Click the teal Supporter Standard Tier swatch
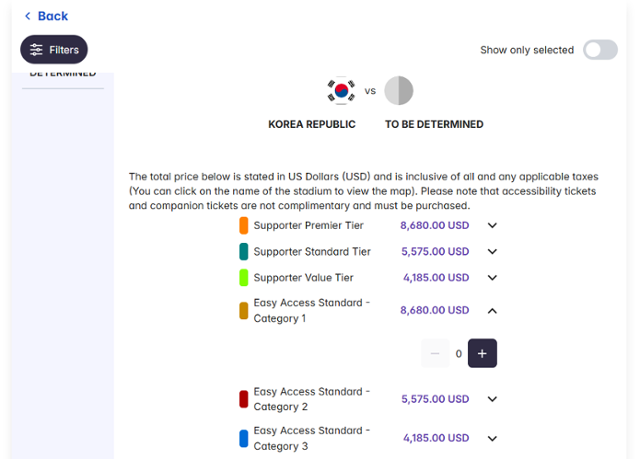This screenshot has height=459, width=640. 244,252
